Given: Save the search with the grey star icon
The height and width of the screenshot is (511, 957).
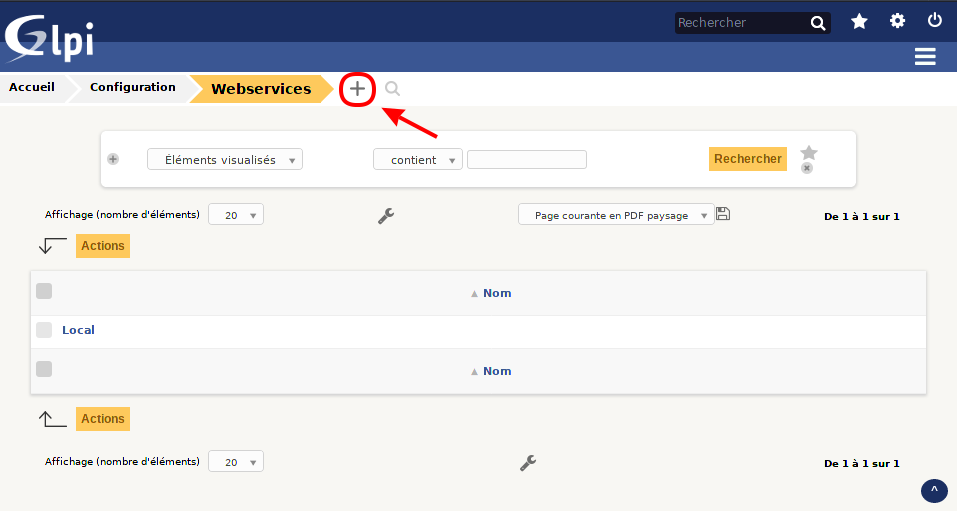Looking at the screenshot, I should coord(809,153).
